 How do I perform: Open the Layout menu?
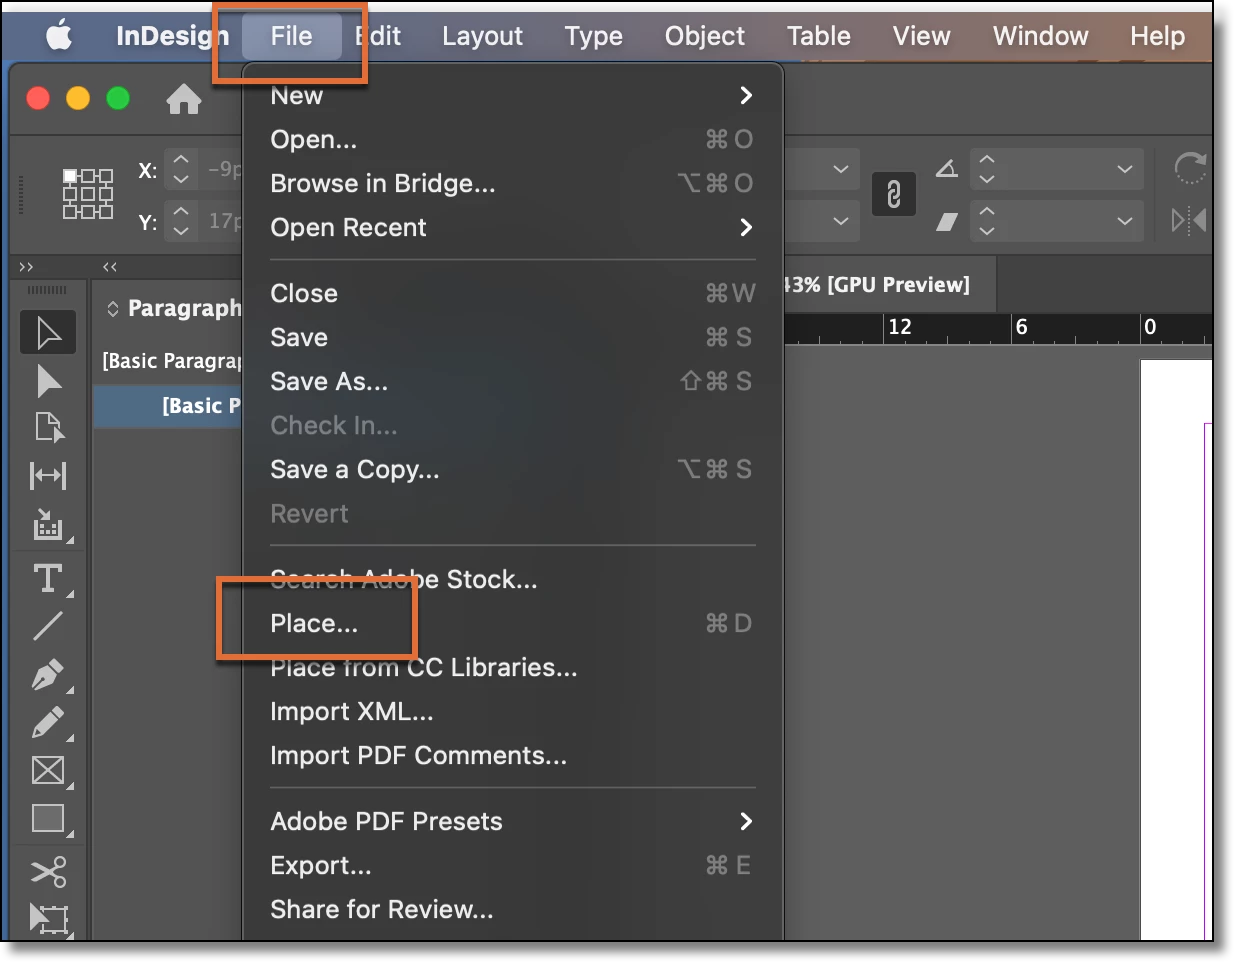point(482,36)
